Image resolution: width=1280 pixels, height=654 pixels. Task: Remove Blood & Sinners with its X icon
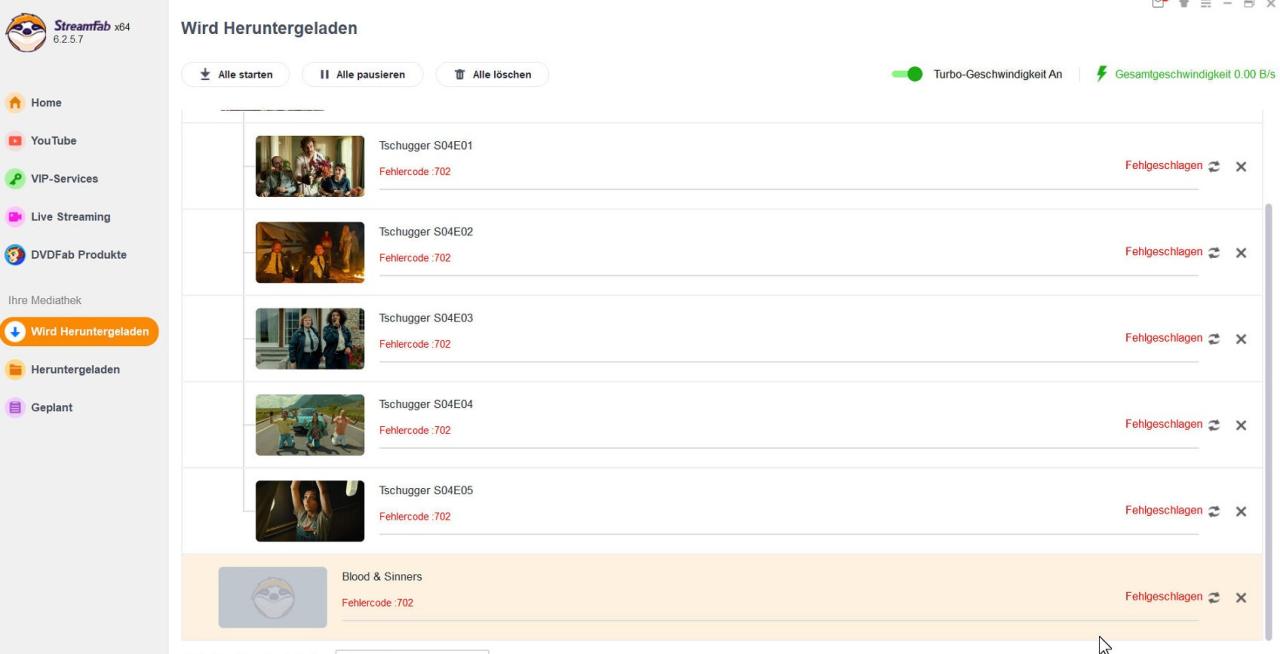click(1241, 597)
